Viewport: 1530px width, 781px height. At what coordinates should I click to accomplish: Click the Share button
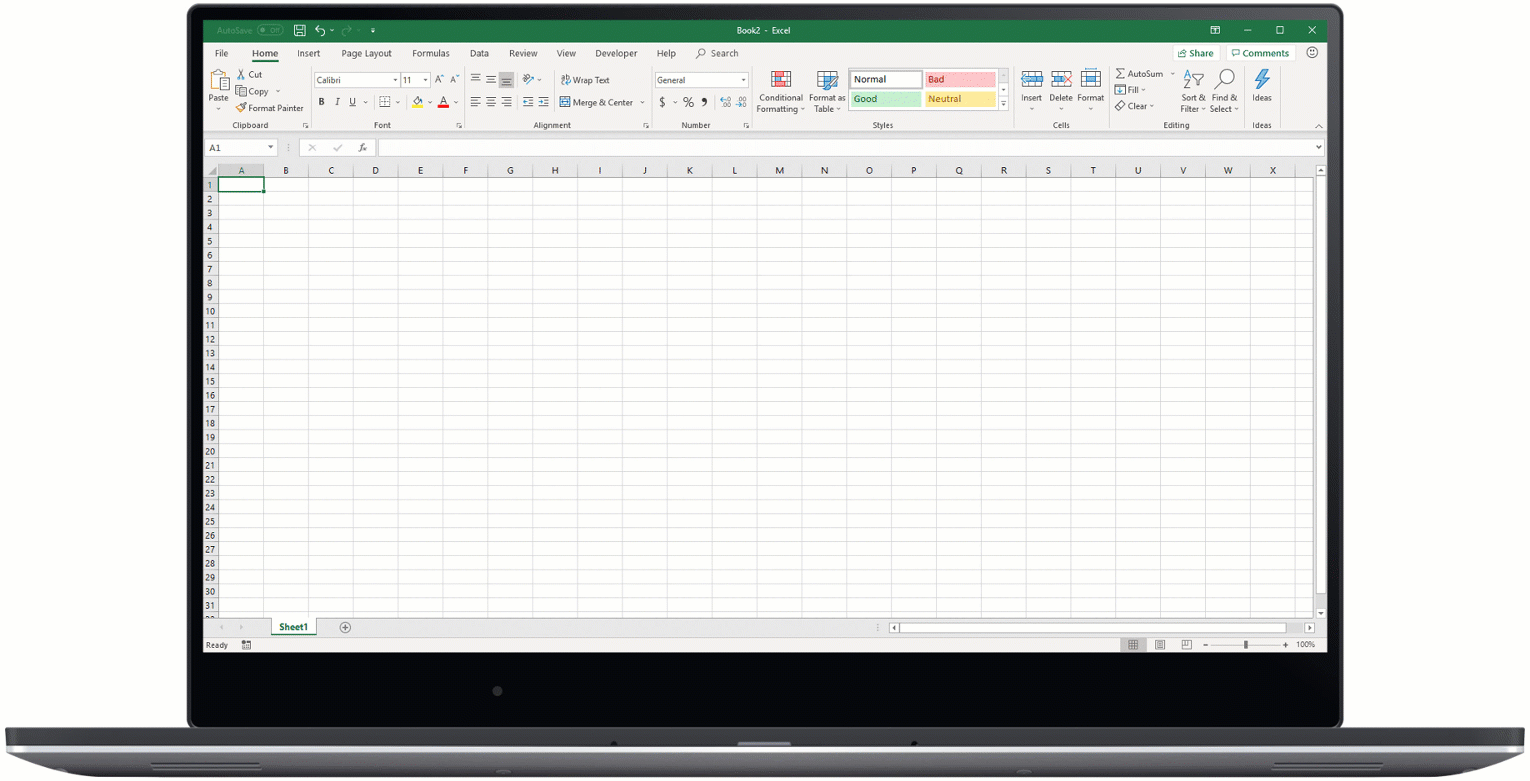point(1196,53)
